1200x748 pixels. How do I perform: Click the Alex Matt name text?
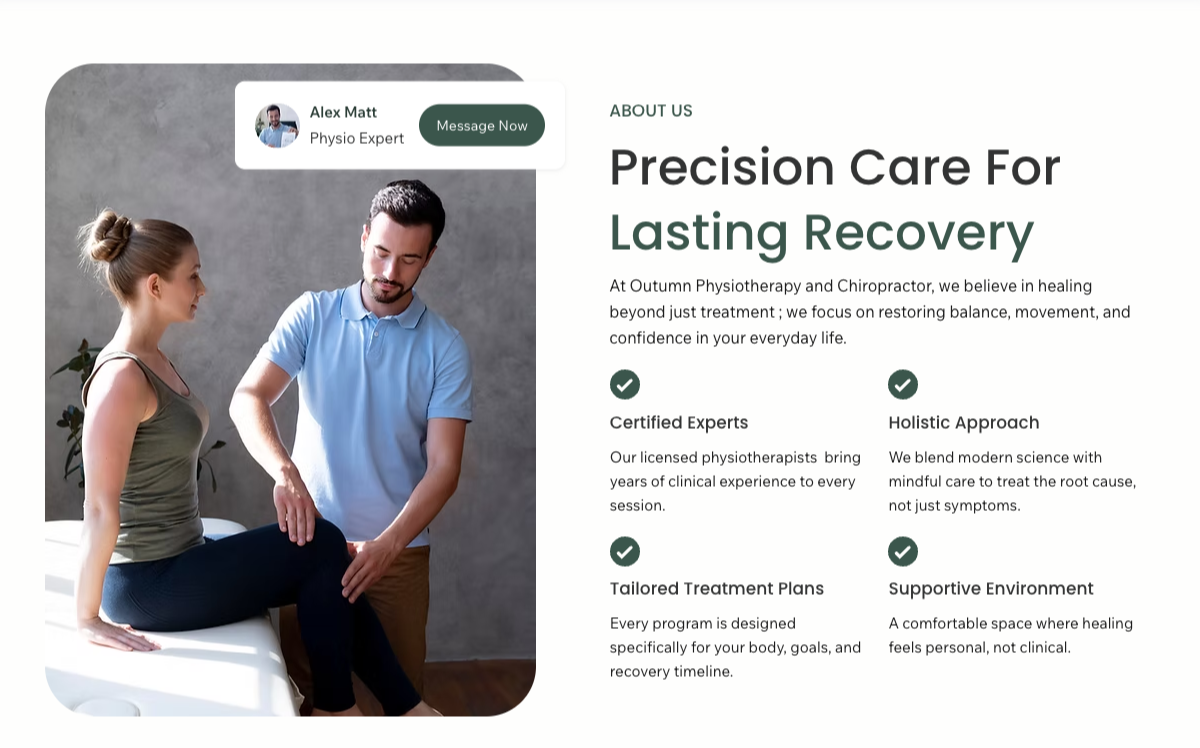point(343,112)
